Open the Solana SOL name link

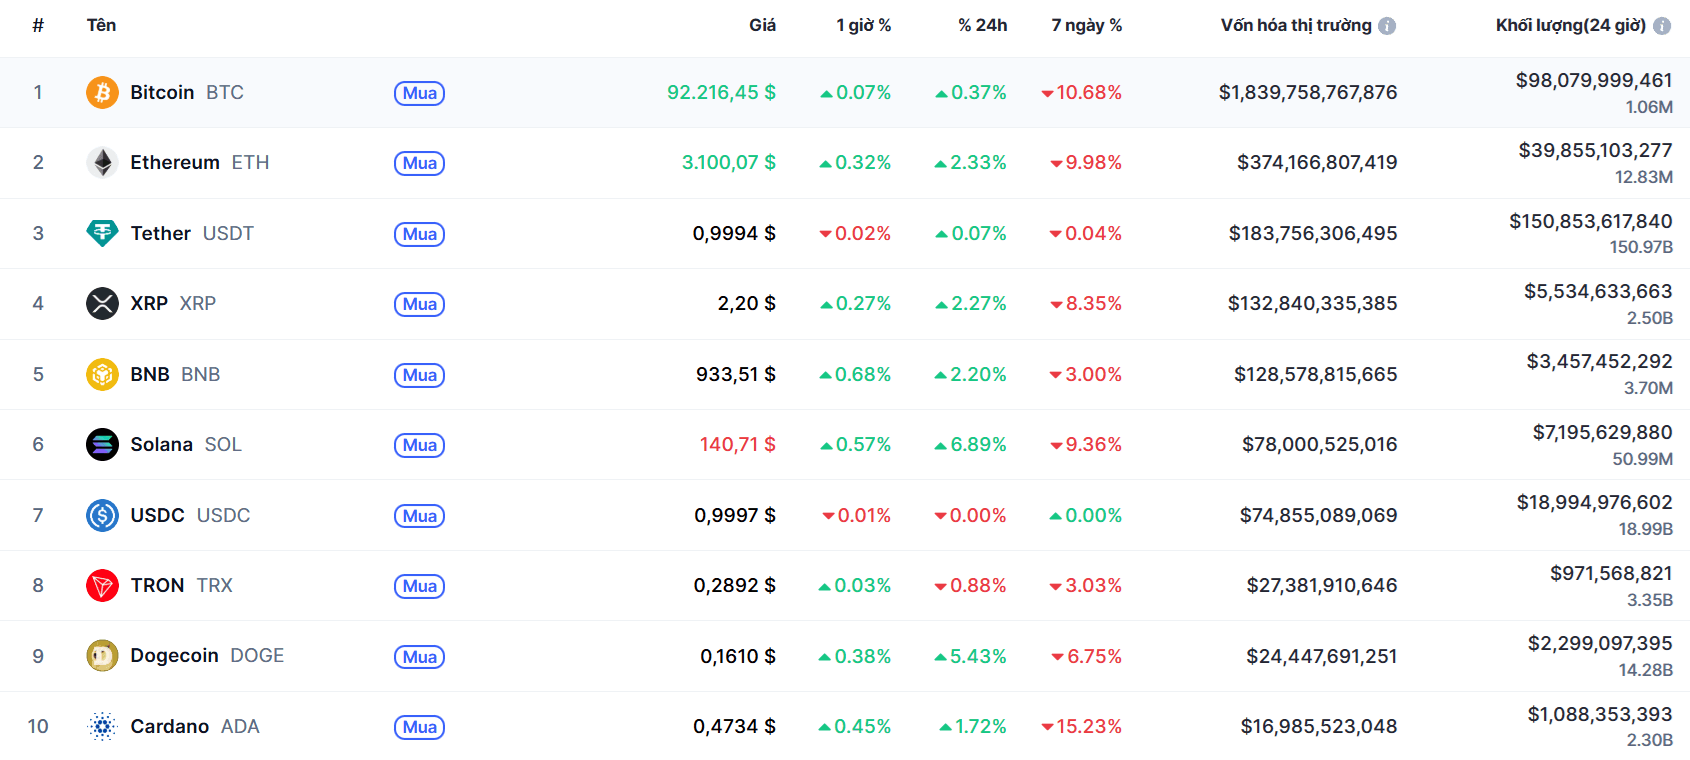point(186,444)
